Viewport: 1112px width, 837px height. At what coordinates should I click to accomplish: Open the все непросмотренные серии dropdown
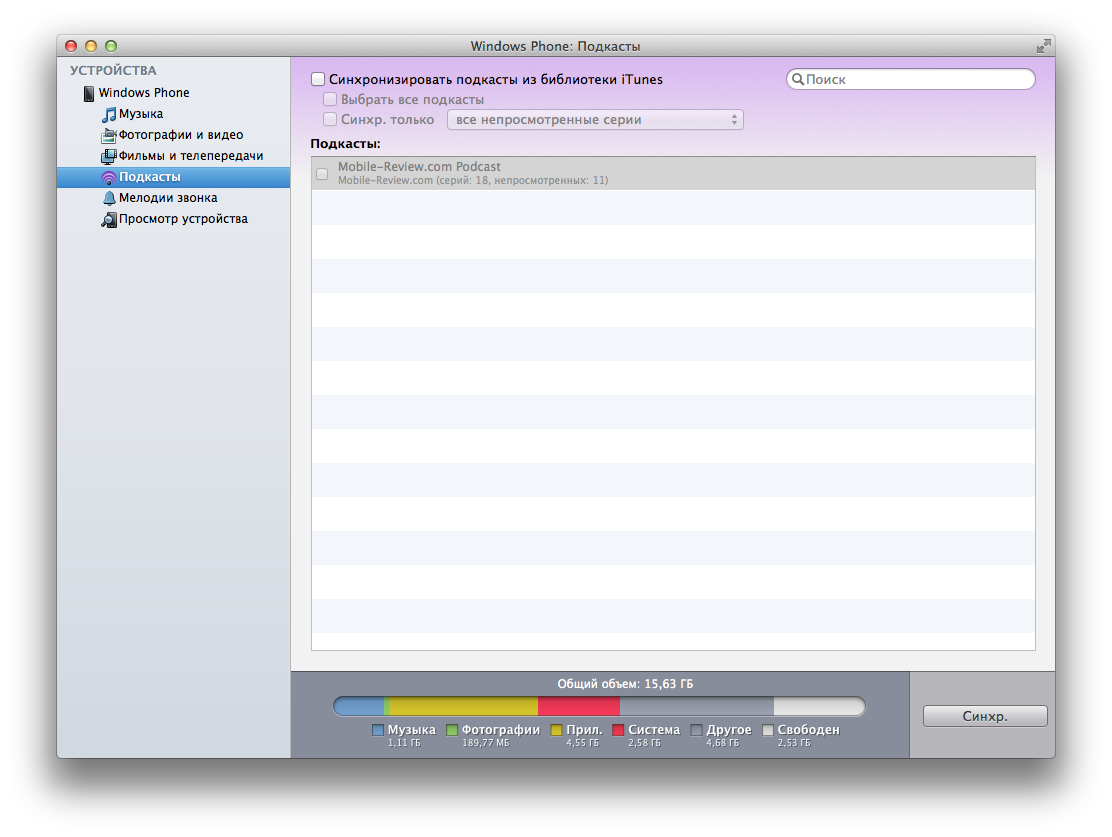point(595,120)
